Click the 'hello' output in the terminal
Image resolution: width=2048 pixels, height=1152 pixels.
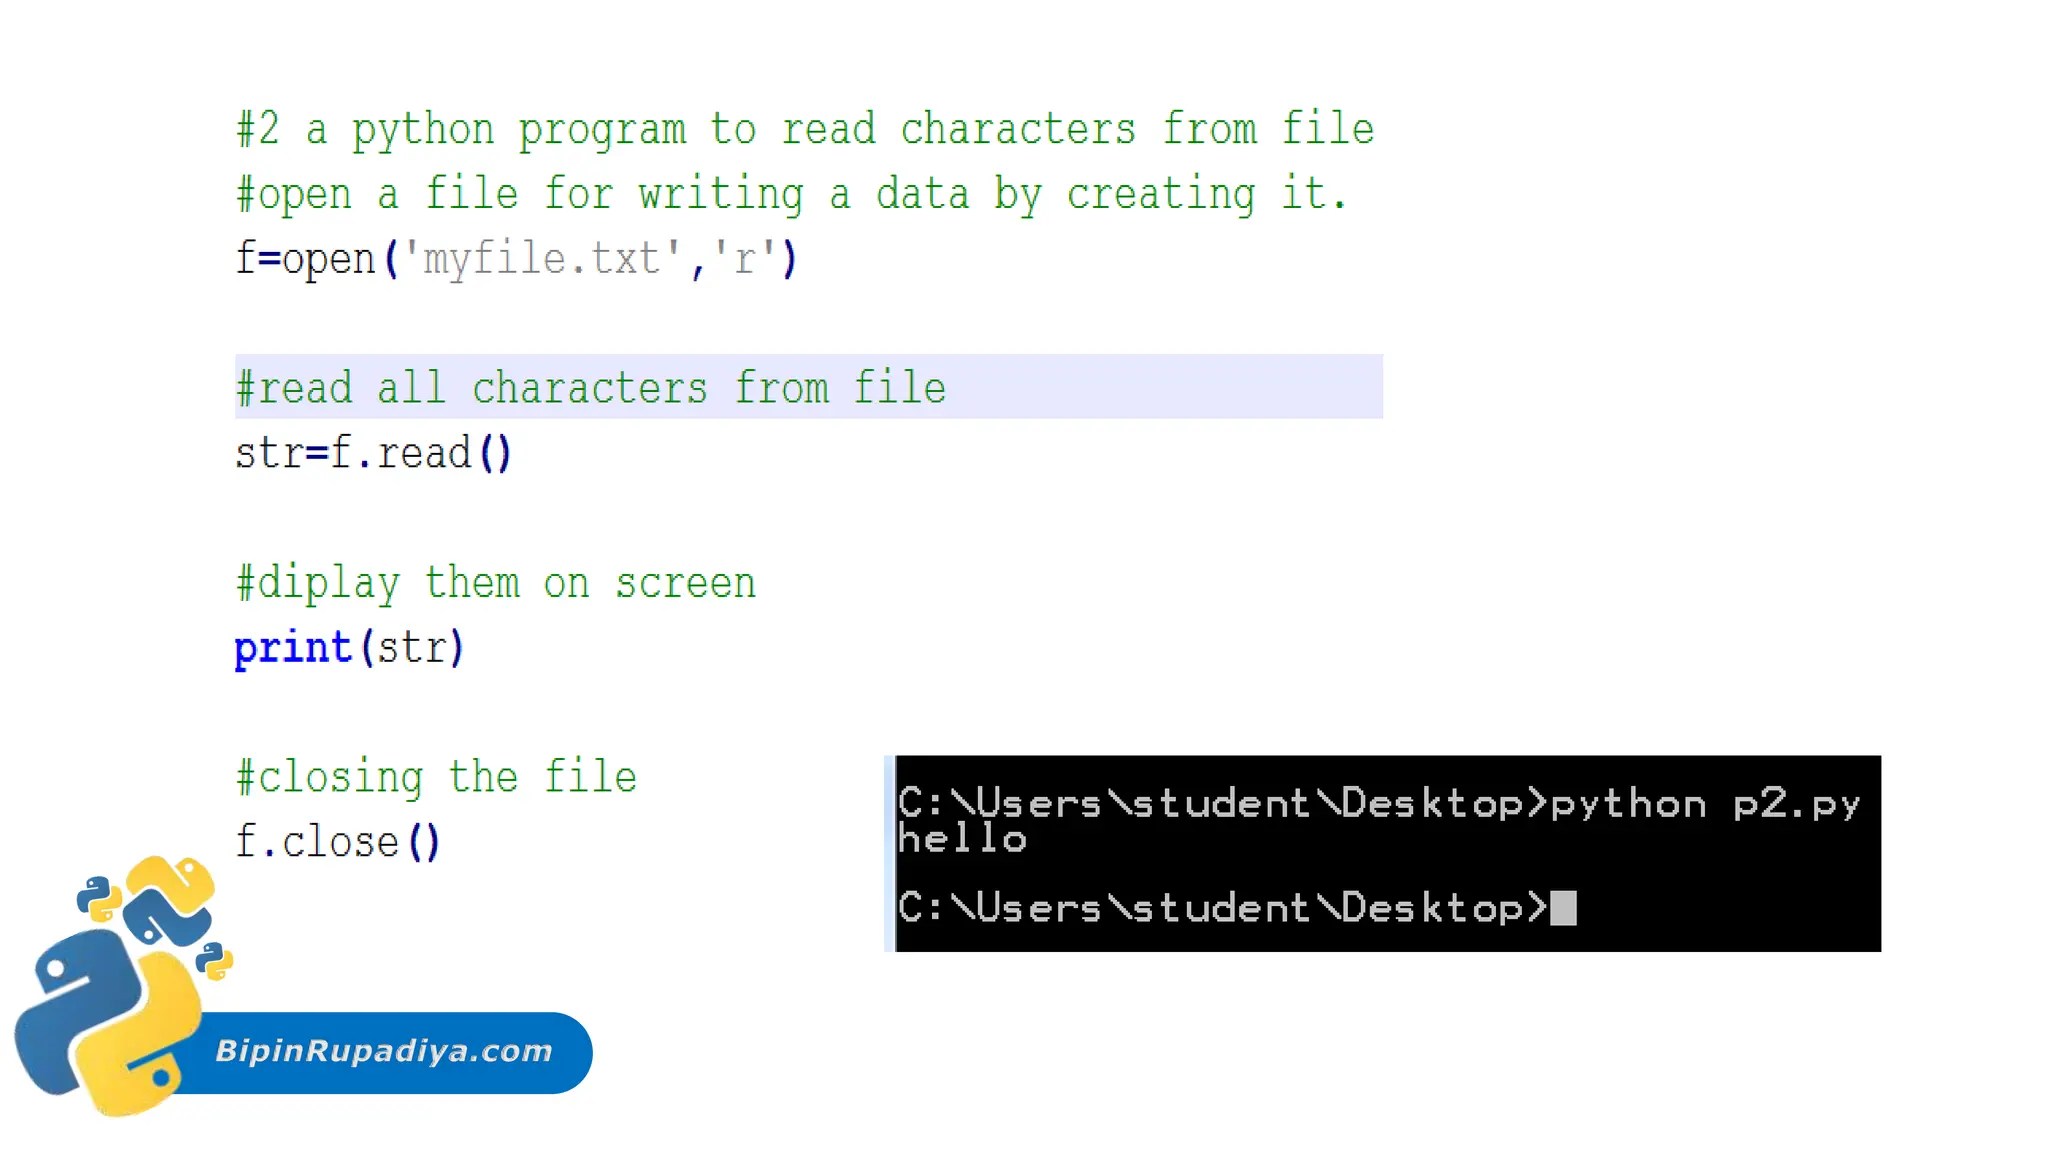coord(962,839)
